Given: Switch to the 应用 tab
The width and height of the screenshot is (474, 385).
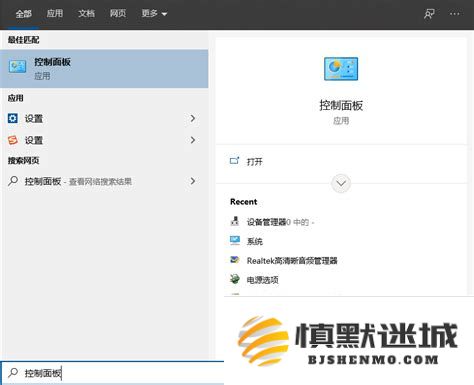Looking at the screenshot, I should 55,13.
